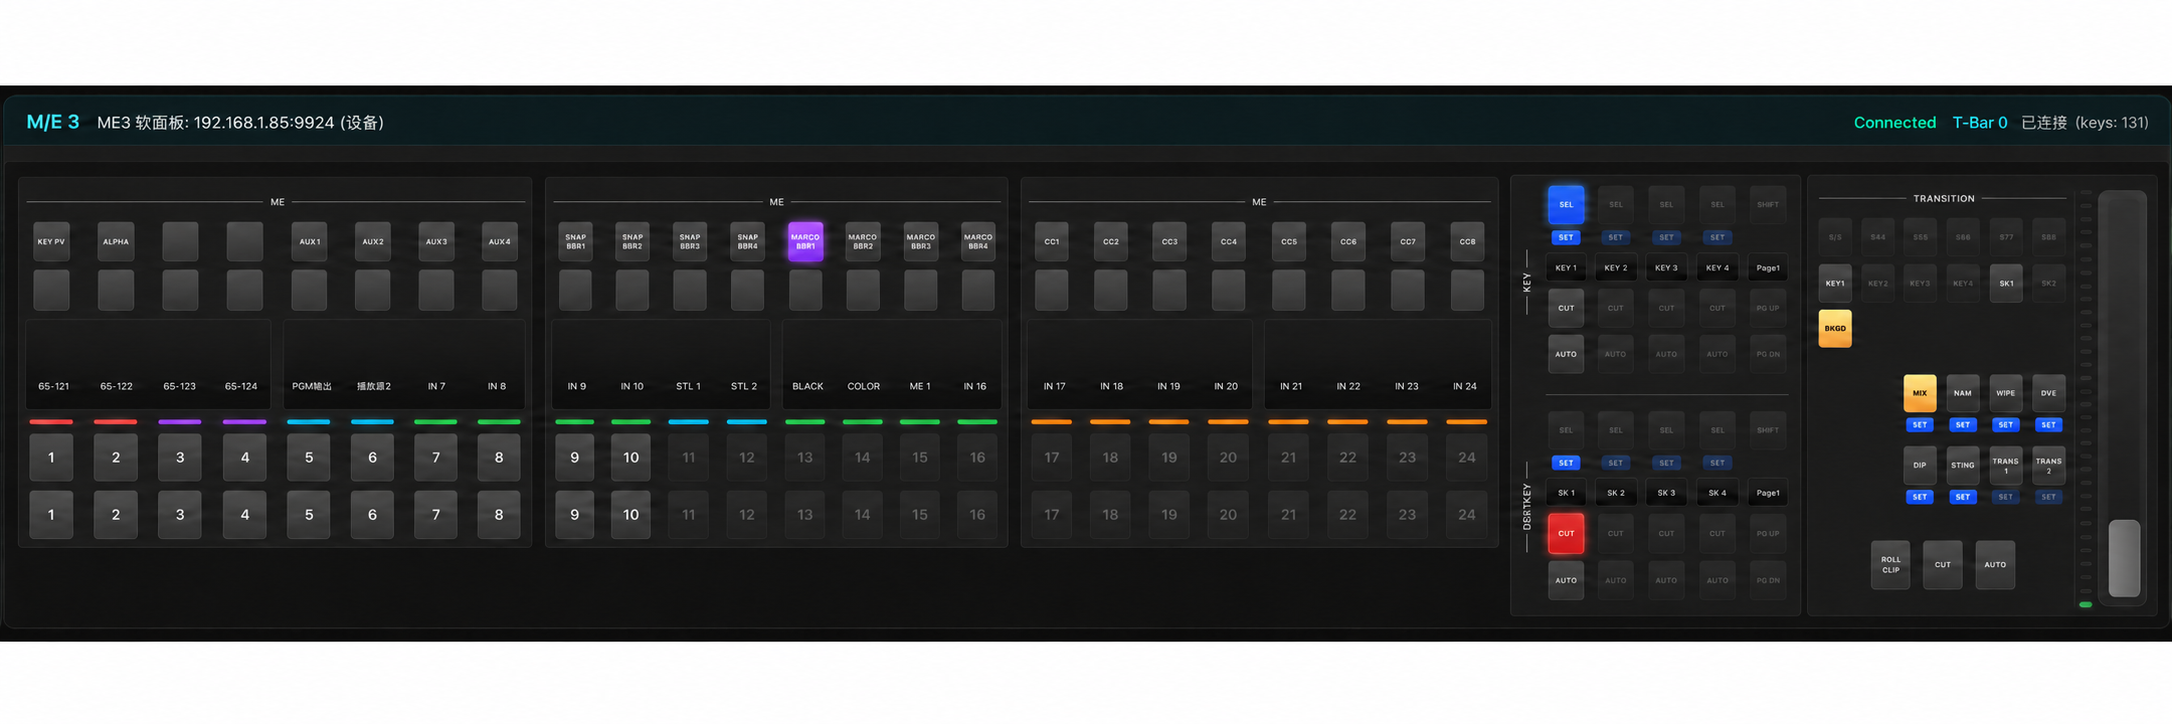Click PG DN in the KEY section
Screen dimensions: 2172x724
coord(1768,354)
